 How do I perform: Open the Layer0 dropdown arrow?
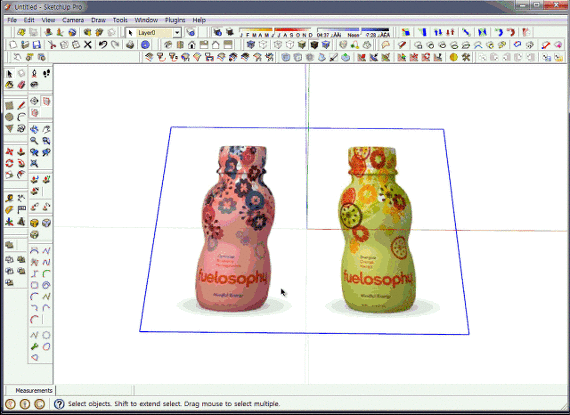pos(177,33)
